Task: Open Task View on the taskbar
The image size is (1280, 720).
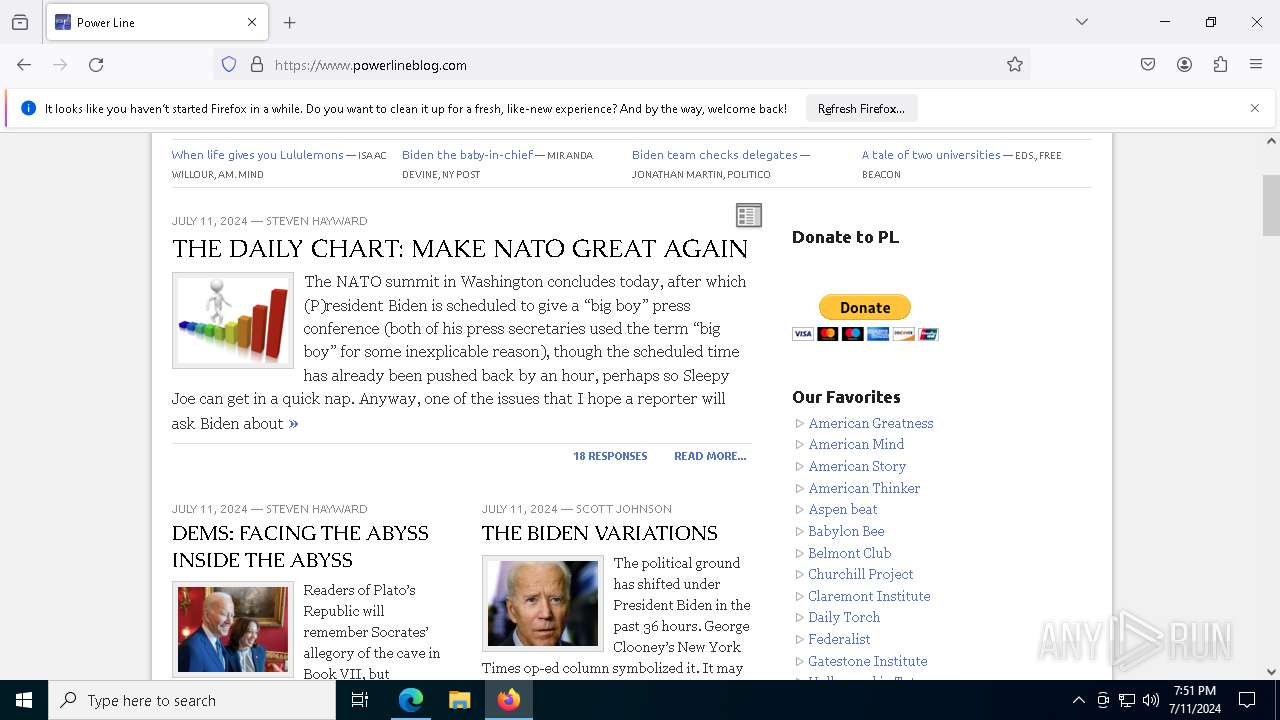Action: click(360, 700)
